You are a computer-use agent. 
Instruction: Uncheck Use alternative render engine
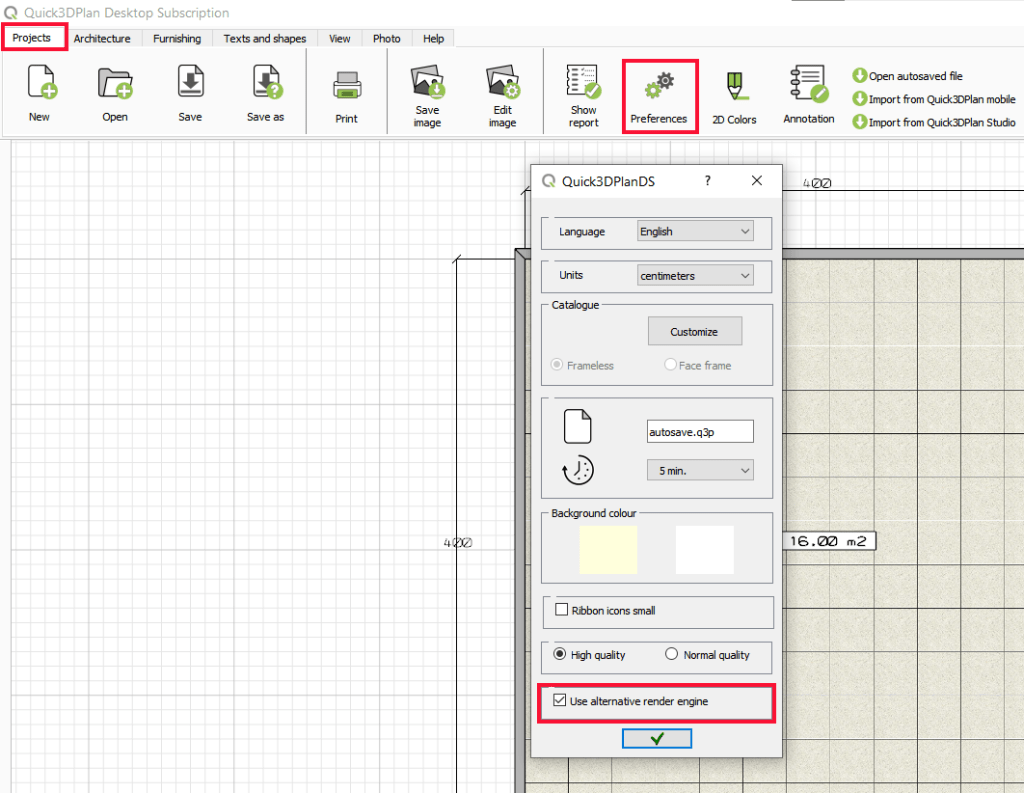coord(560,700)
